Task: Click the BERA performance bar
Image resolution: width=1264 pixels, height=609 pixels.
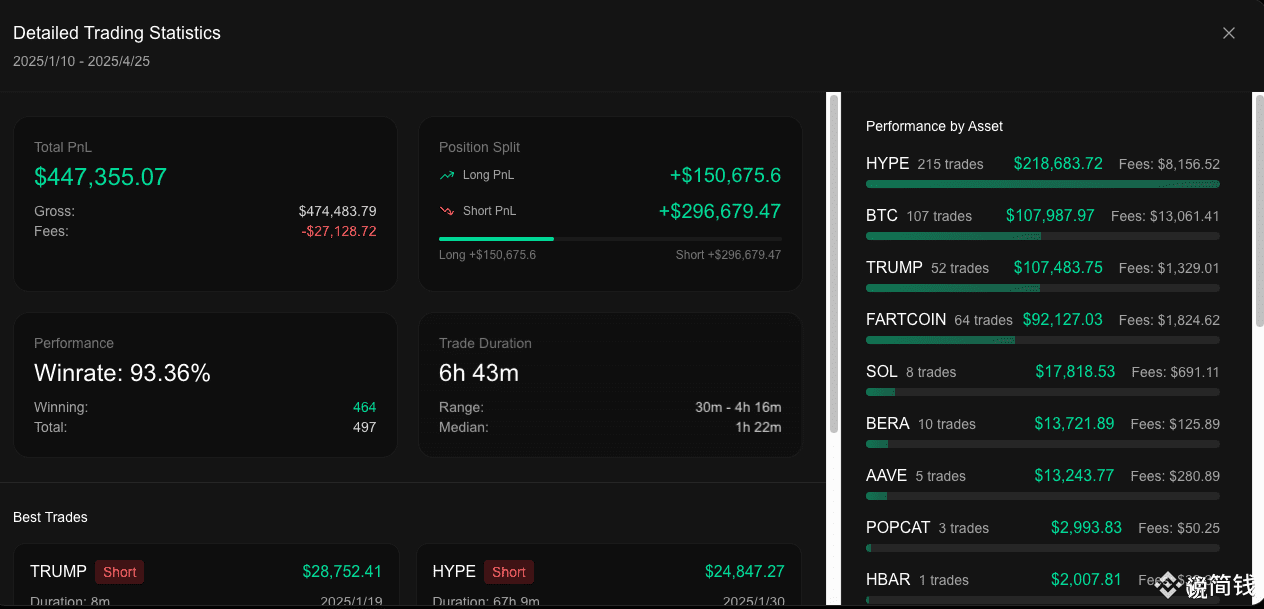Action: (x=1043, y=444)
